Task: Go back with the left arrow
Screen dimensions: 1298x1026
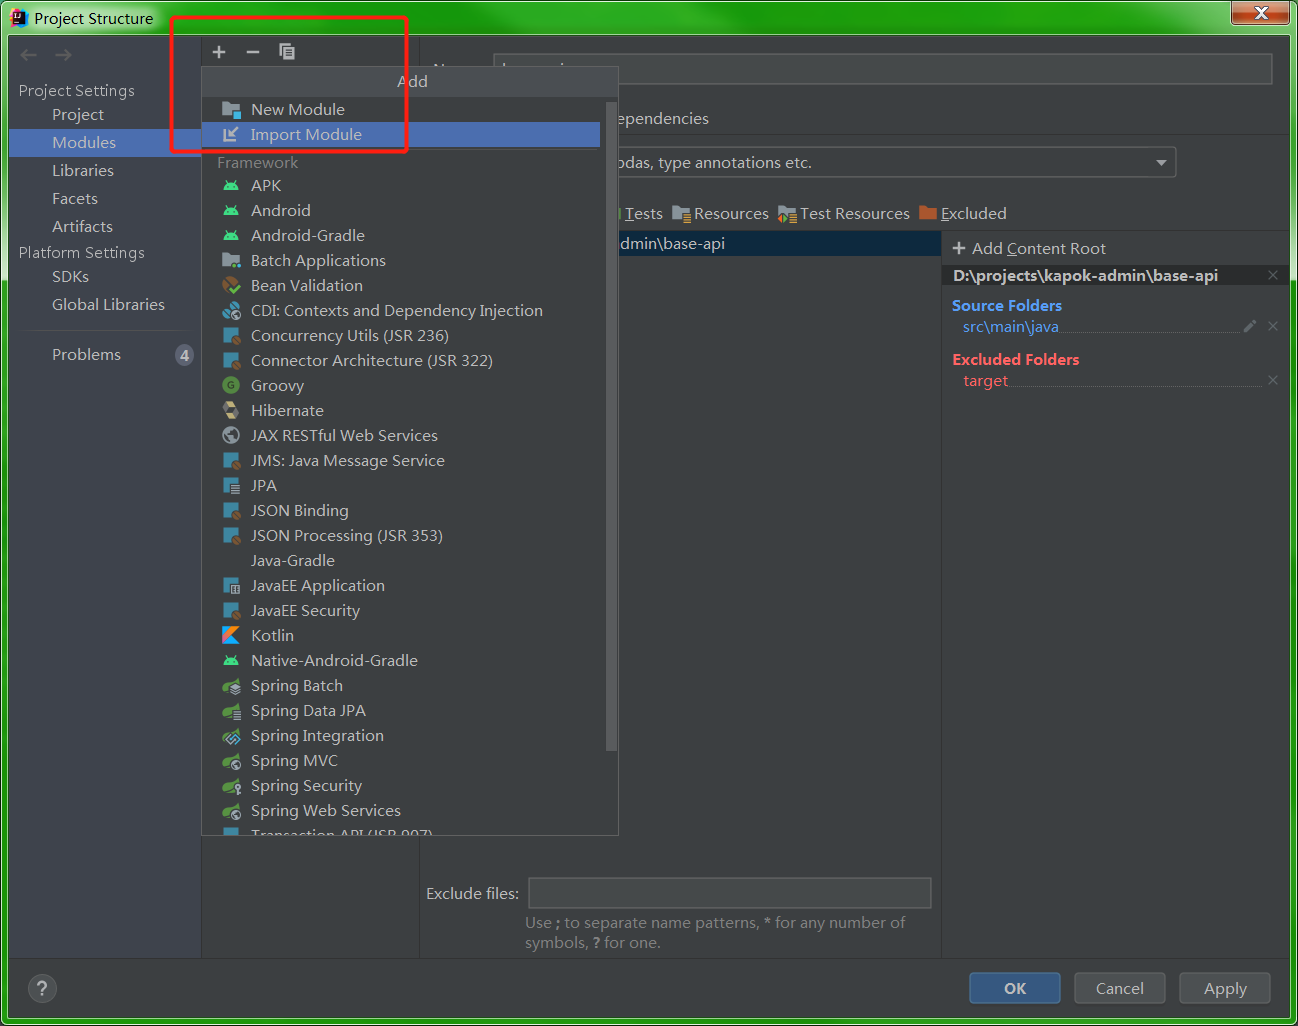Action: tap(29, 55)
